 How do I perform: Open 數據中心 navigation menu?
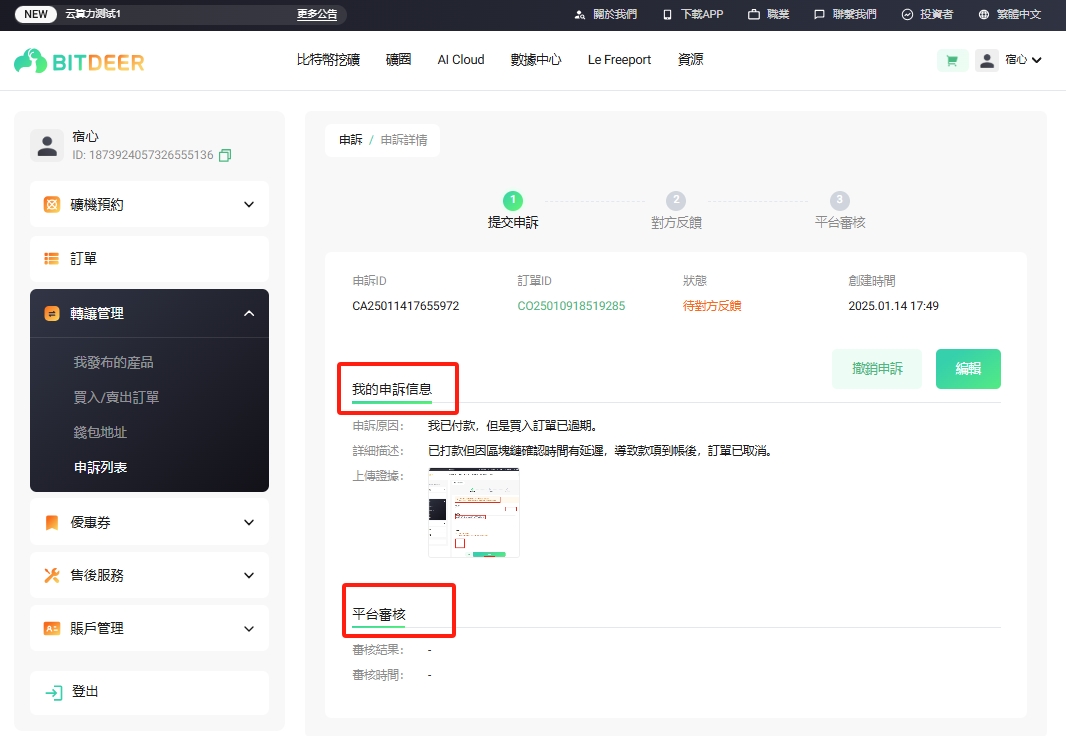click(536, 60)
